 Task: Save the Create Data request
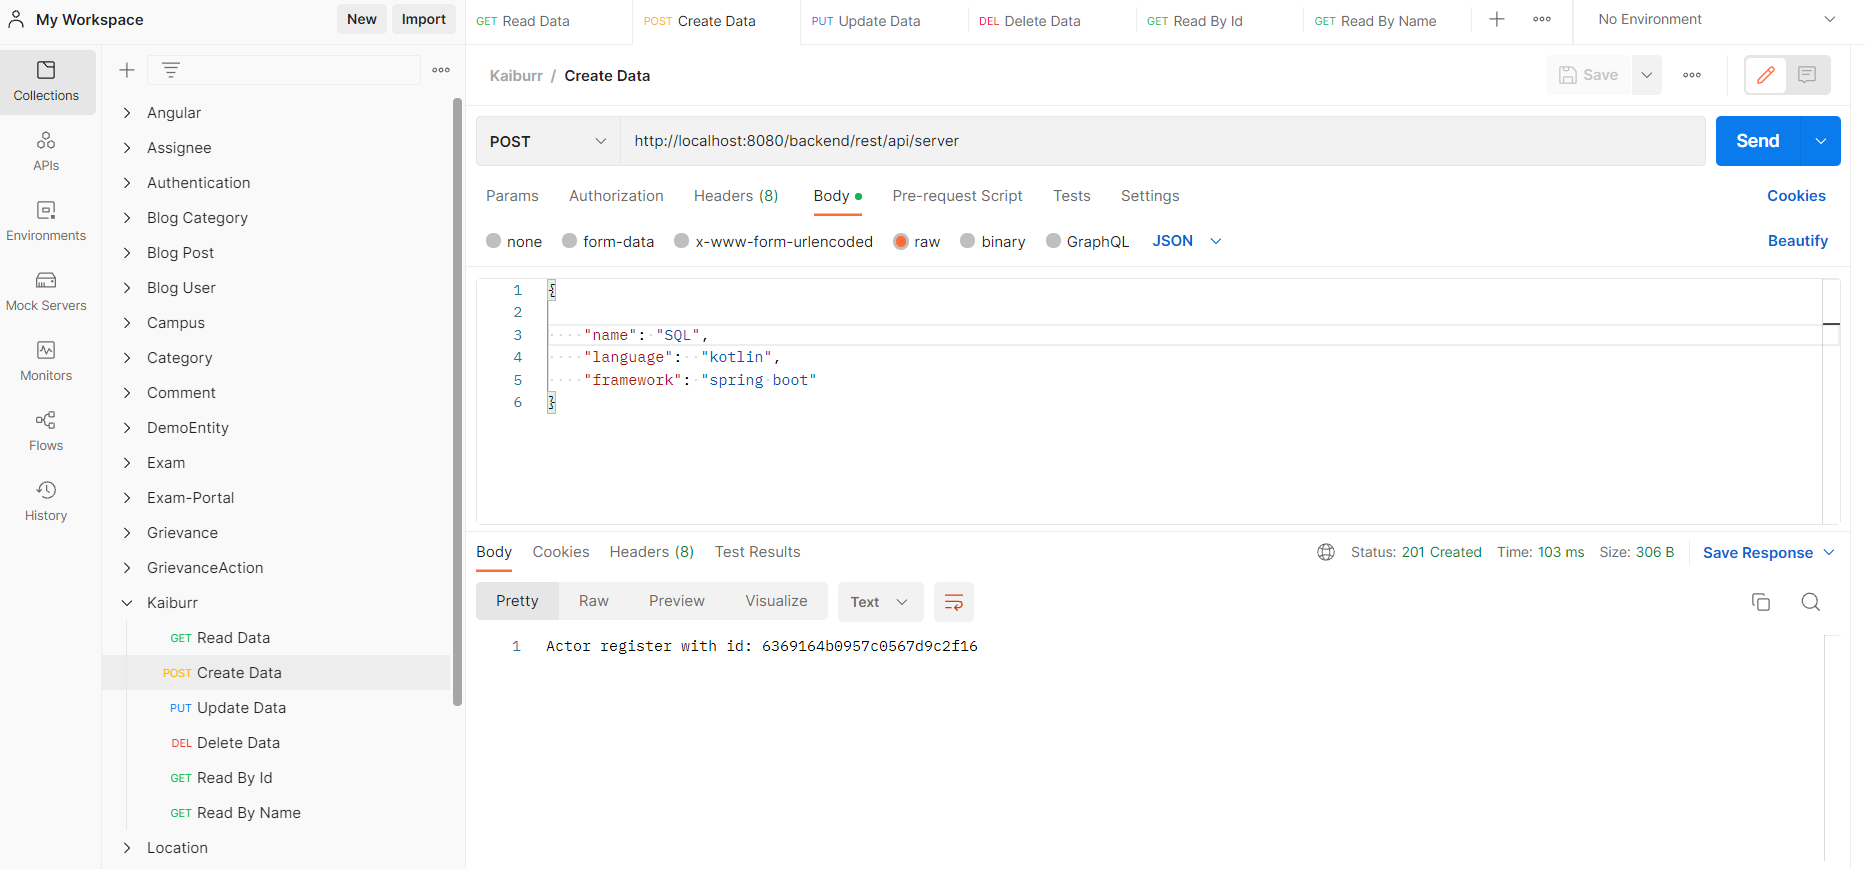pyautogui.click(x=1589, y=75)
